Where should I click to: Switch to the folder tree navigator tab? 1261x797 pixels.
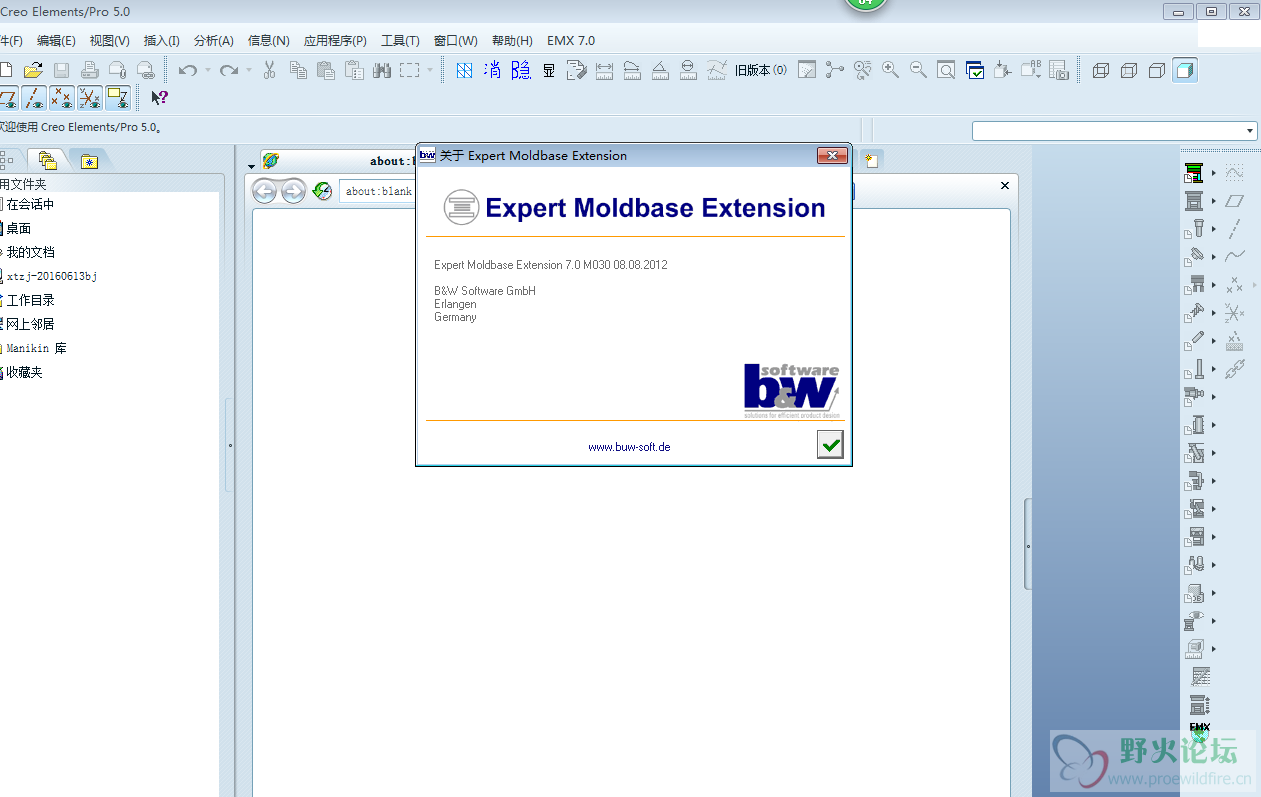coord(47,160)
